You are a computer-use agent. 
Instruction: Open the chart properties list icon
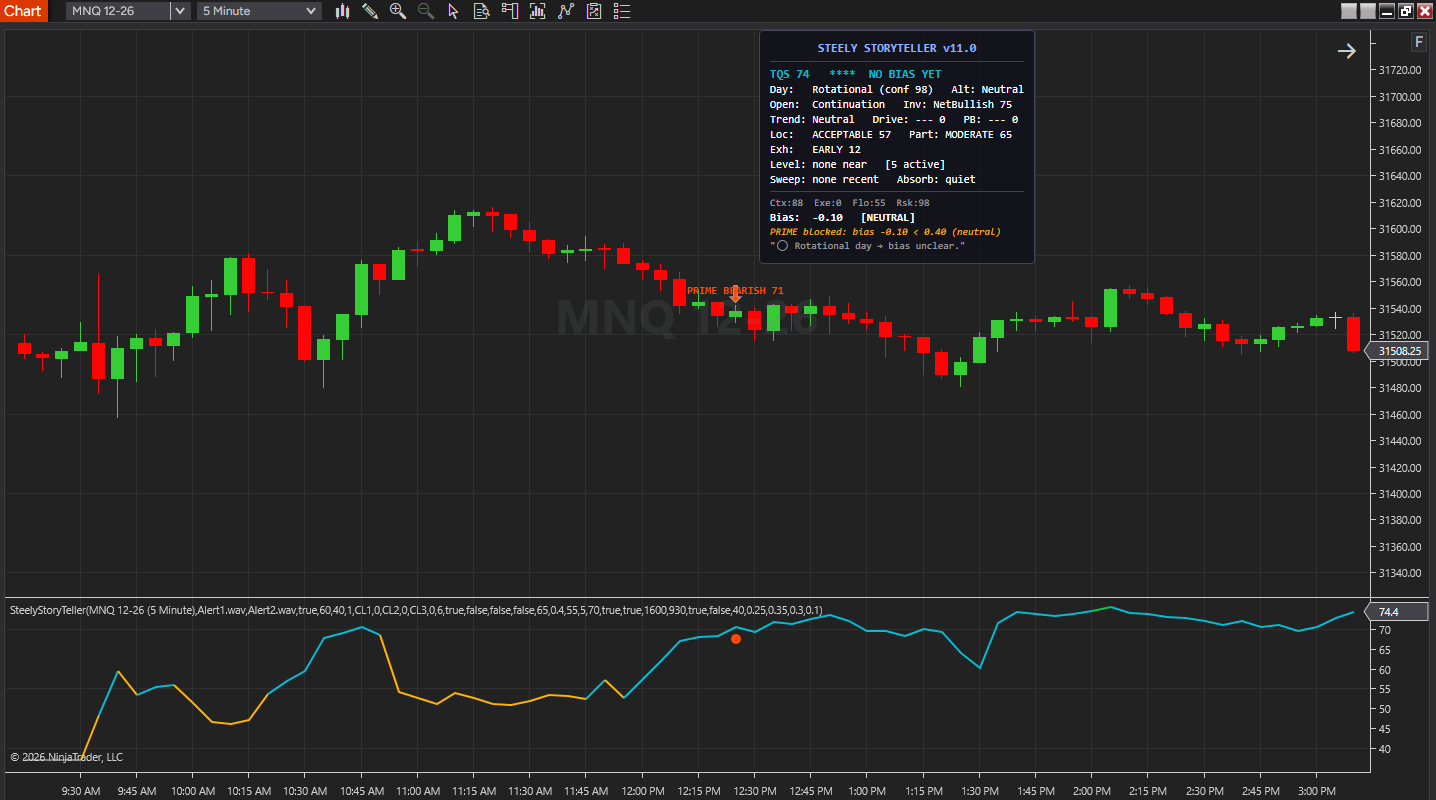tap(622, 11)
